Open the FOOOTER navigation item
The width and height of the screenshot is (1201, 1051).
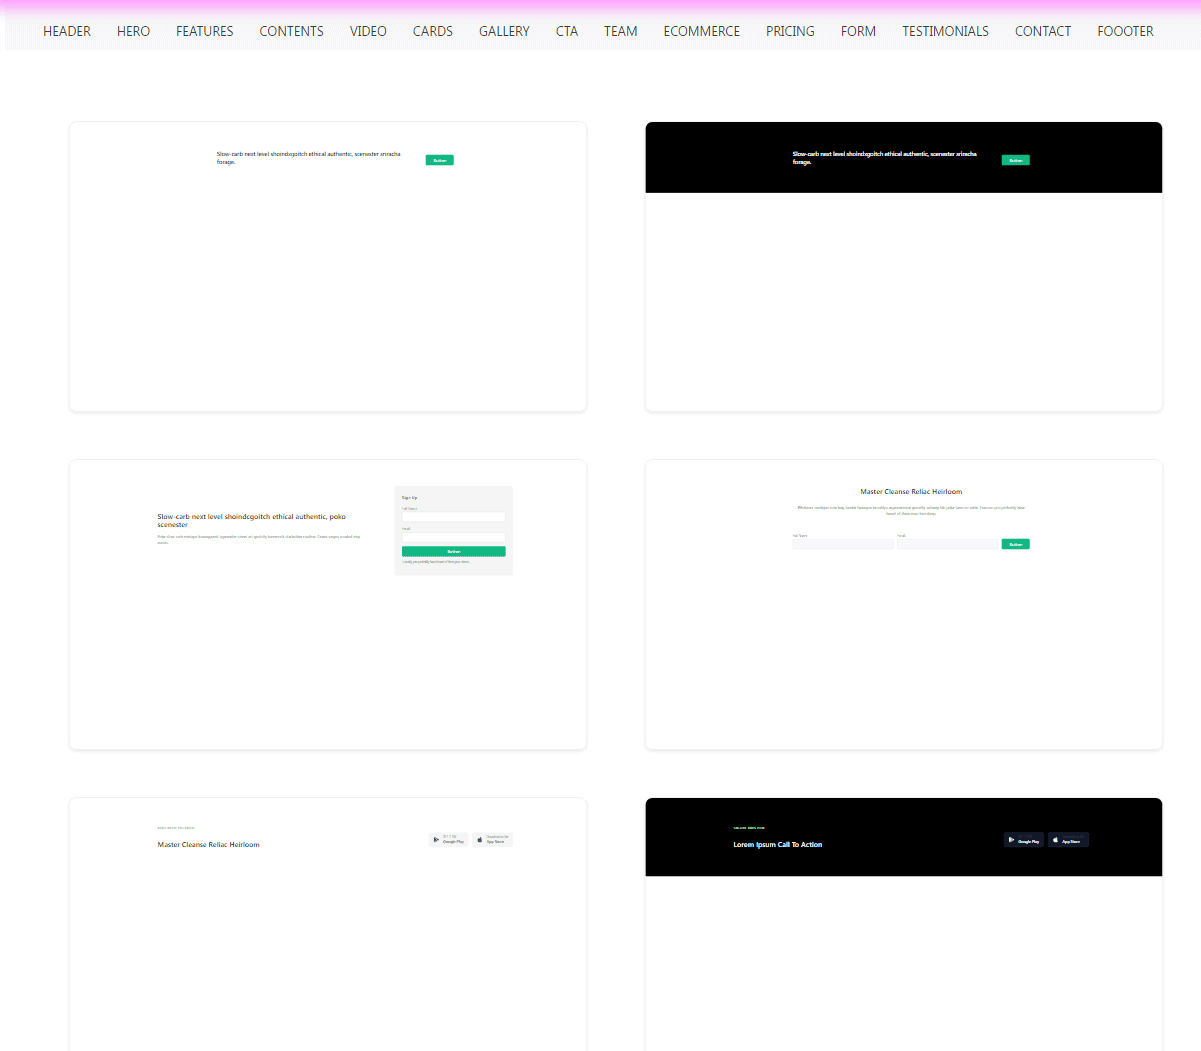[x=1125, y=31]
